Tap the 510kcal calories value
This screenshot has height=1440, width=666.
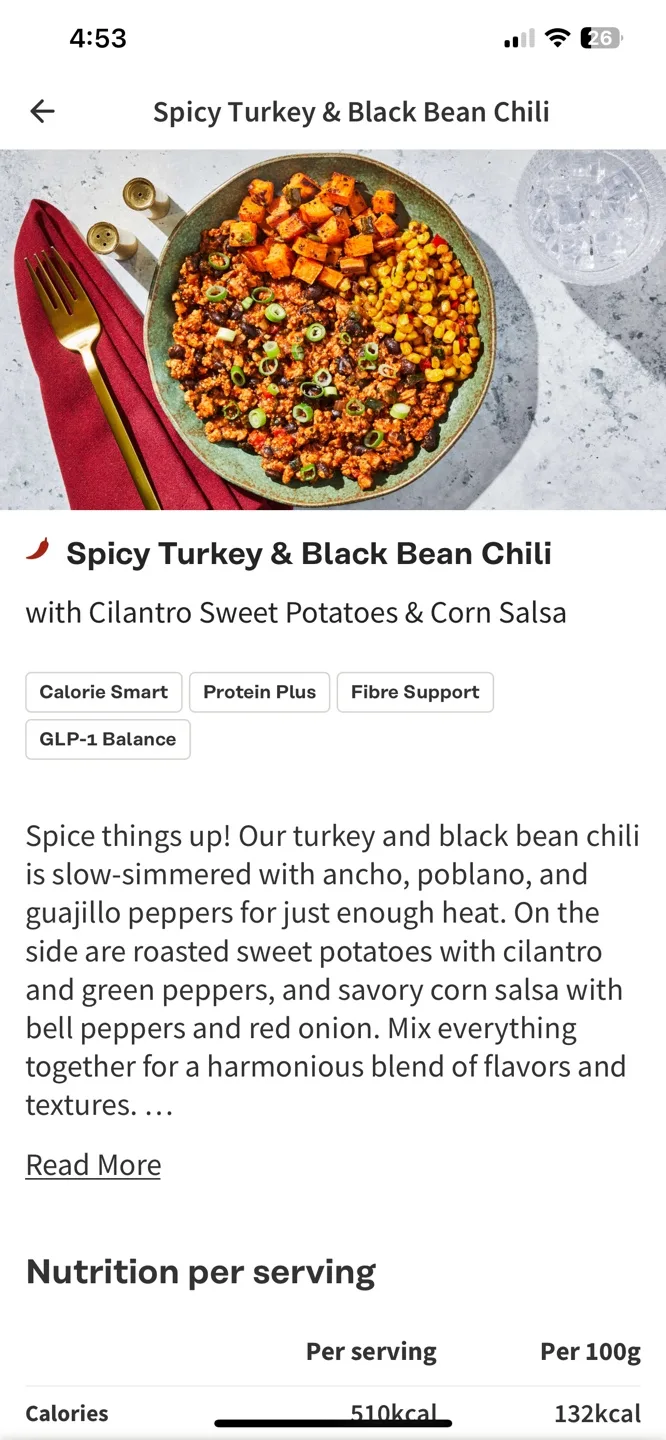[397, 1413]
